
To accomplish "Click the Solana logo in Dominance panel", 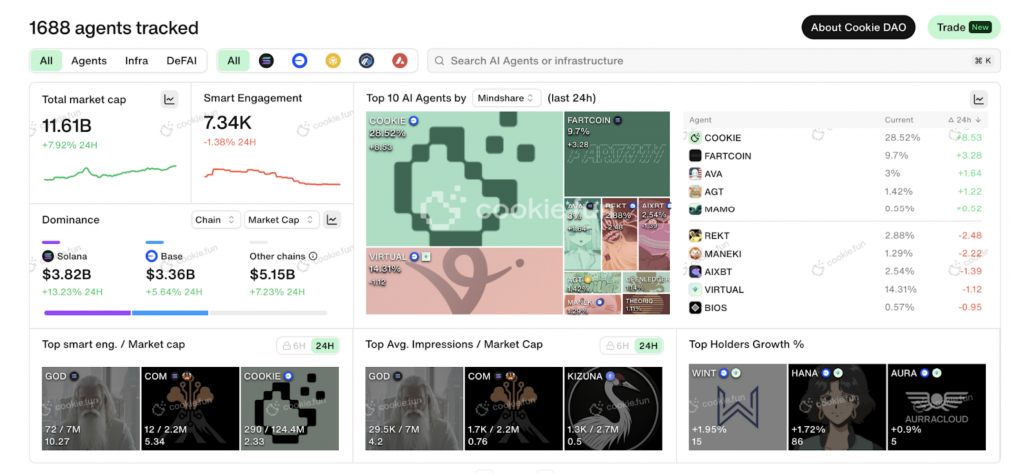I will tap(48, 257).
